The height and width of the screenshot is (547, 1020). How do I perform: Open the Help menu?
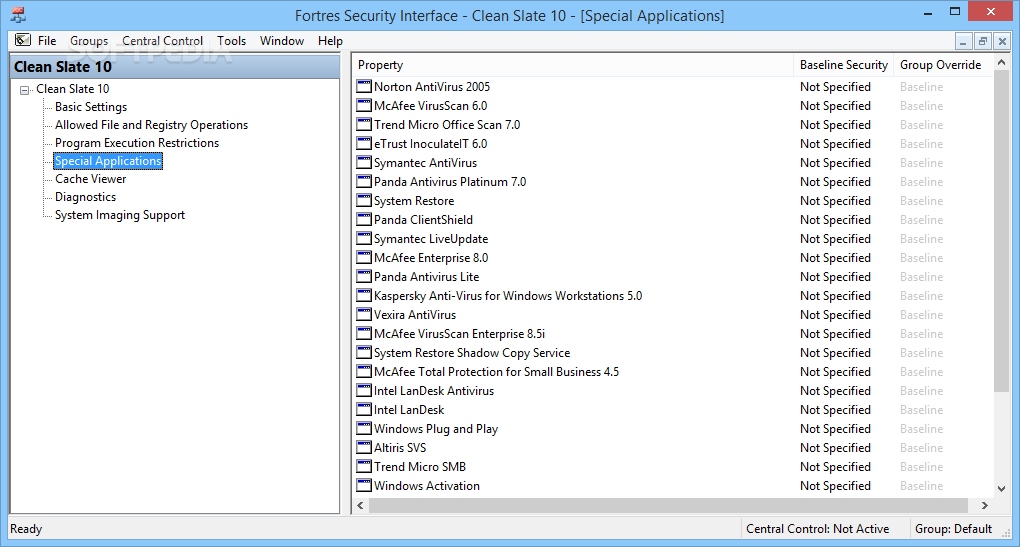(330, 40)
